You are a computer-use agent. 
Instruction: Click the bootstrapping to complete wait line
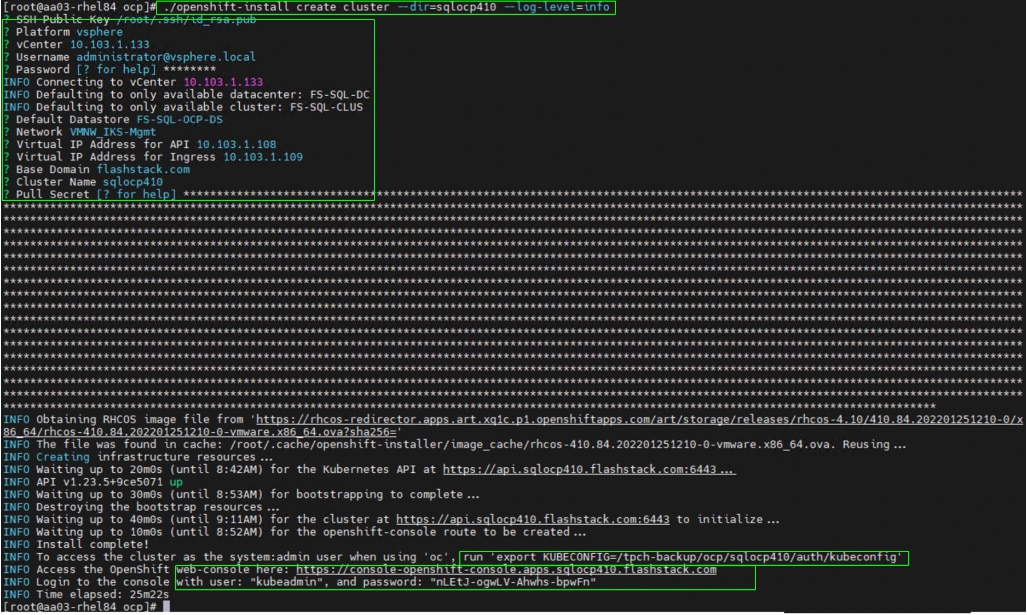241,494
